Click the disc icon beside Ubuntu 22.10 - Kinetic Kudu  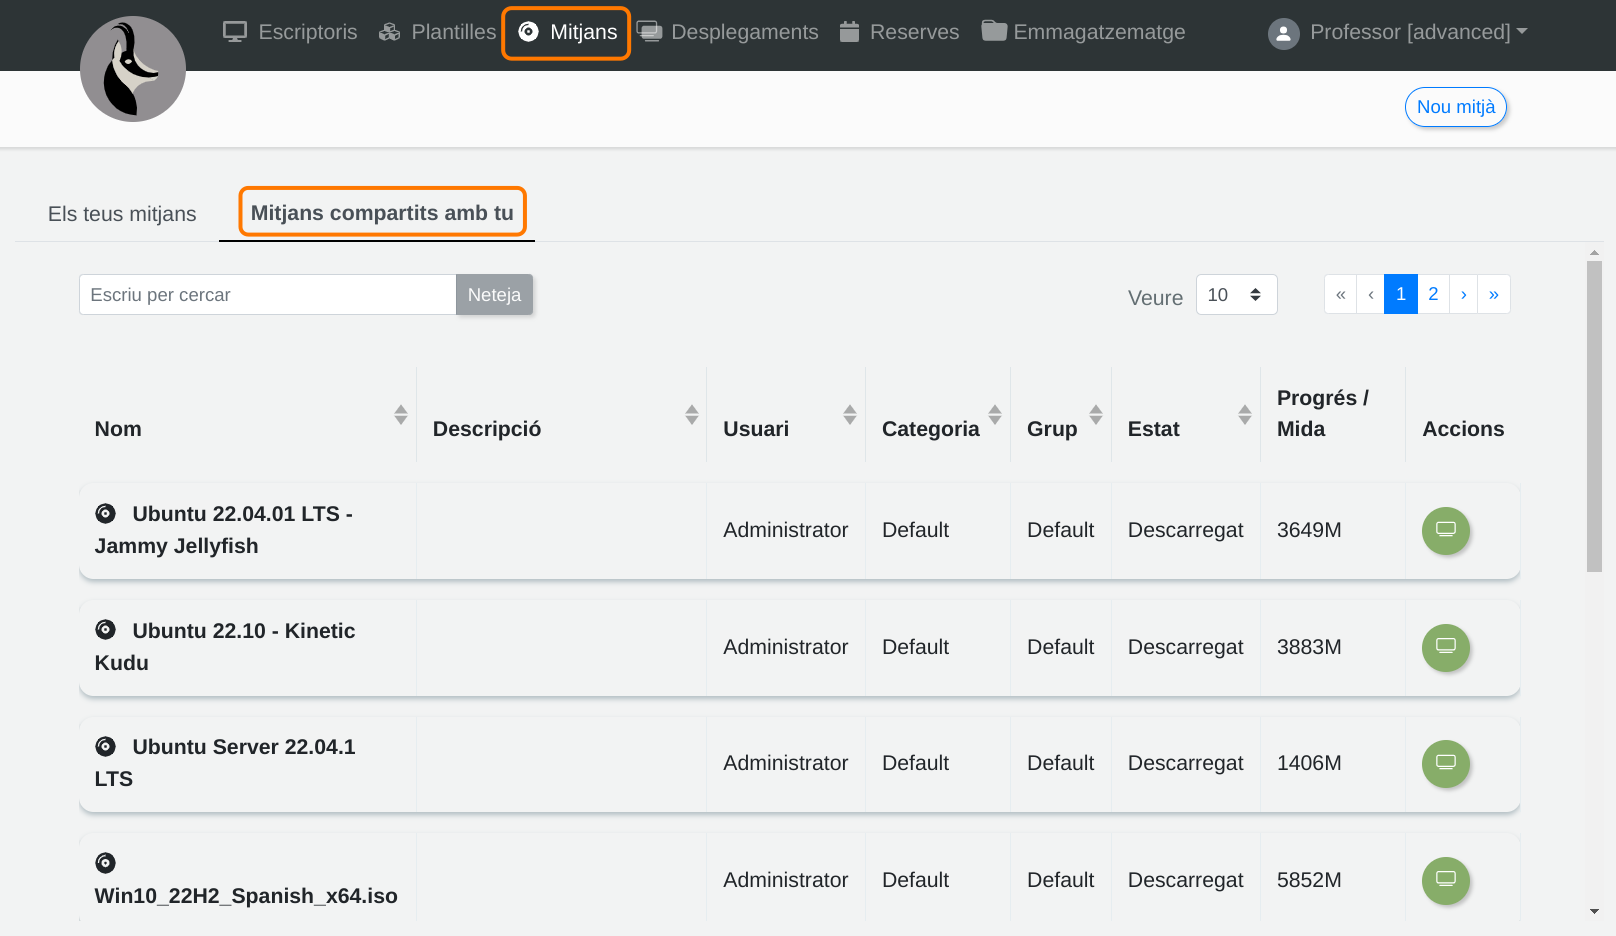105,630
